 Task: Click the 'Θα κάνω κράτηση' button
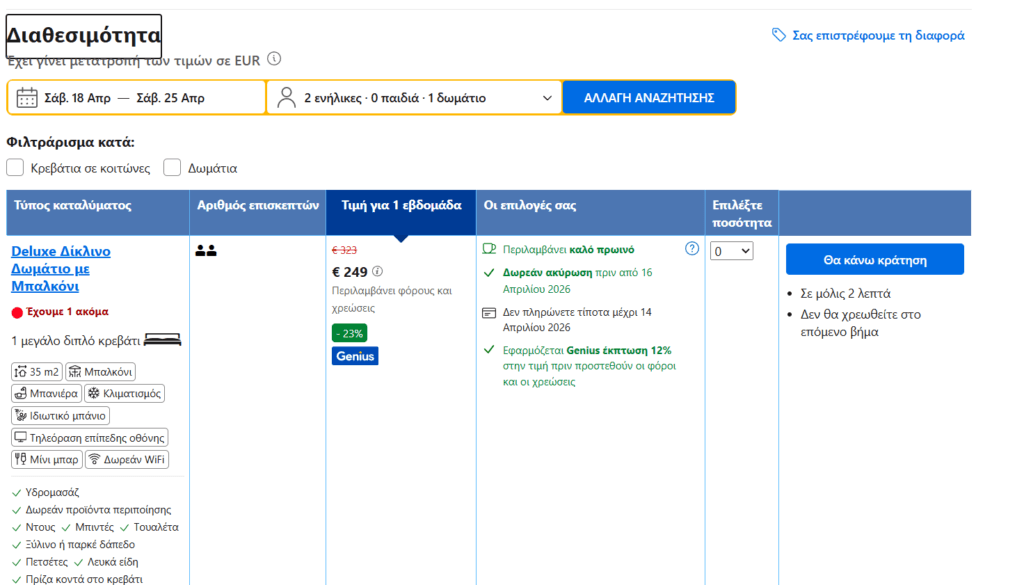click(874, 260)
